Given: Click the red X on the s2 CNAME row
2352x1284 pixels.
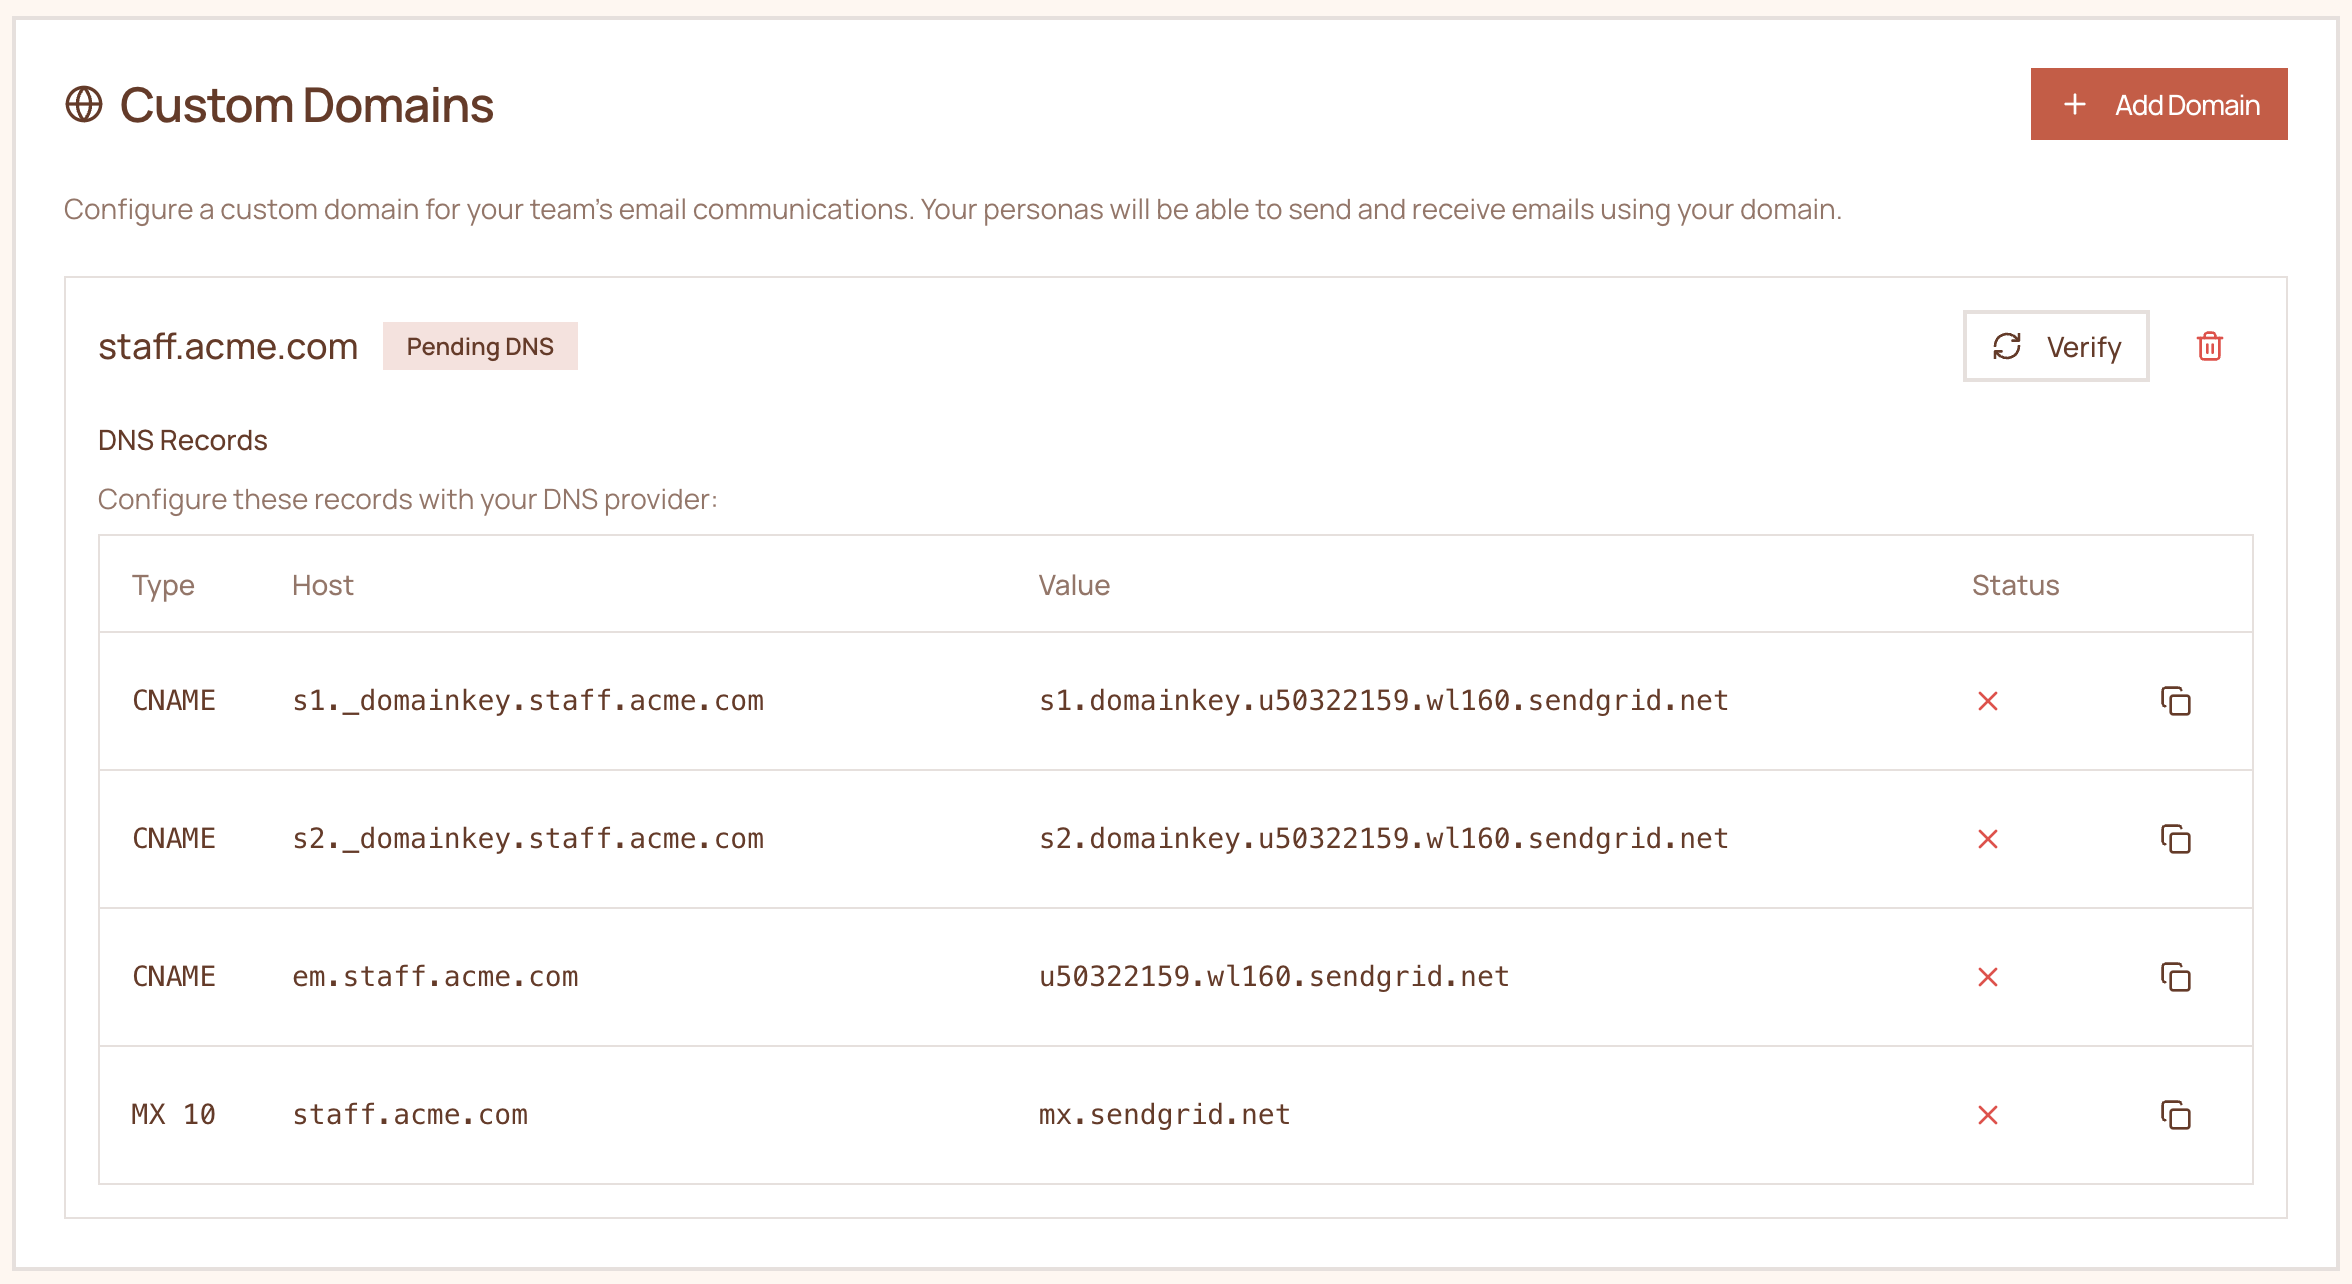Looking at the screenshot, I should click(x=1988, y=839).
